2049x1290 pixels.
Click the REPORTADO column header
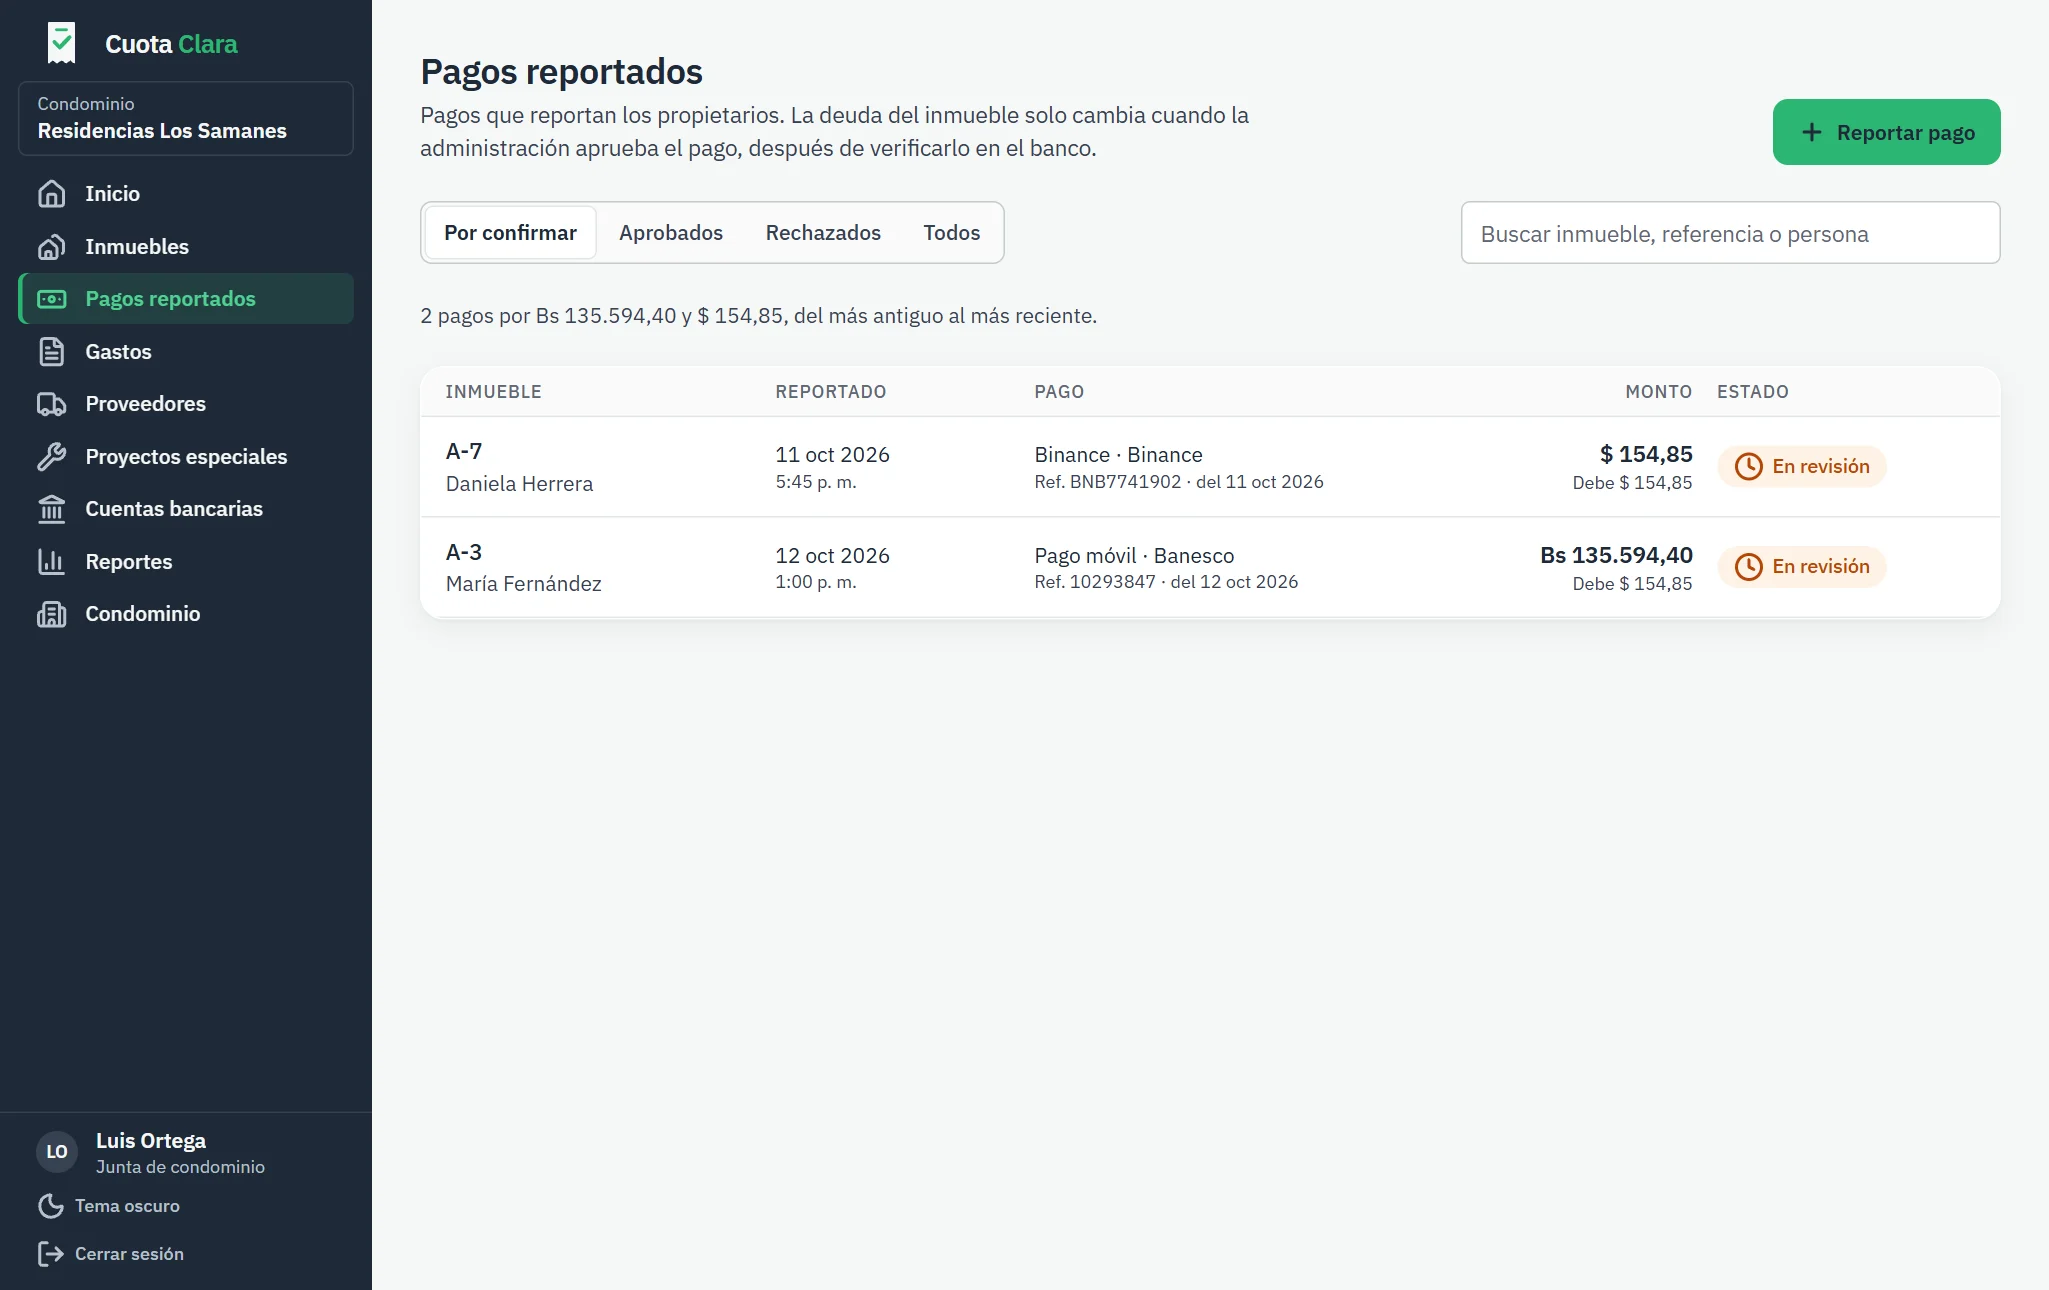pos(830,392)
